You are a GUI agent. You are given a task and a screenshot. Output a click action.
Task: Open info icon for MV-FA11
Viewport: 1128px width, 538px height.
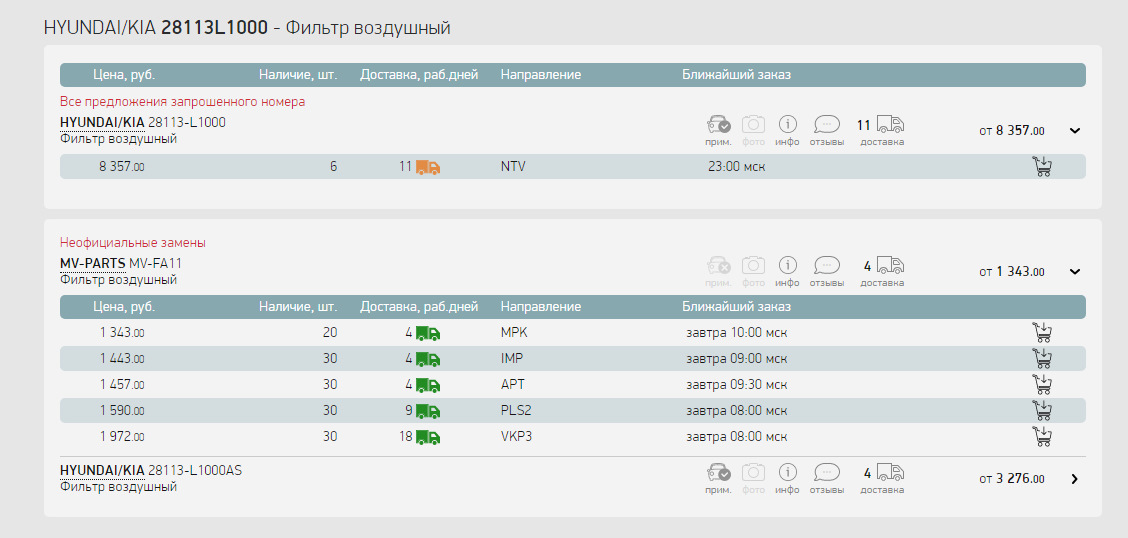(x=788, y=265)
